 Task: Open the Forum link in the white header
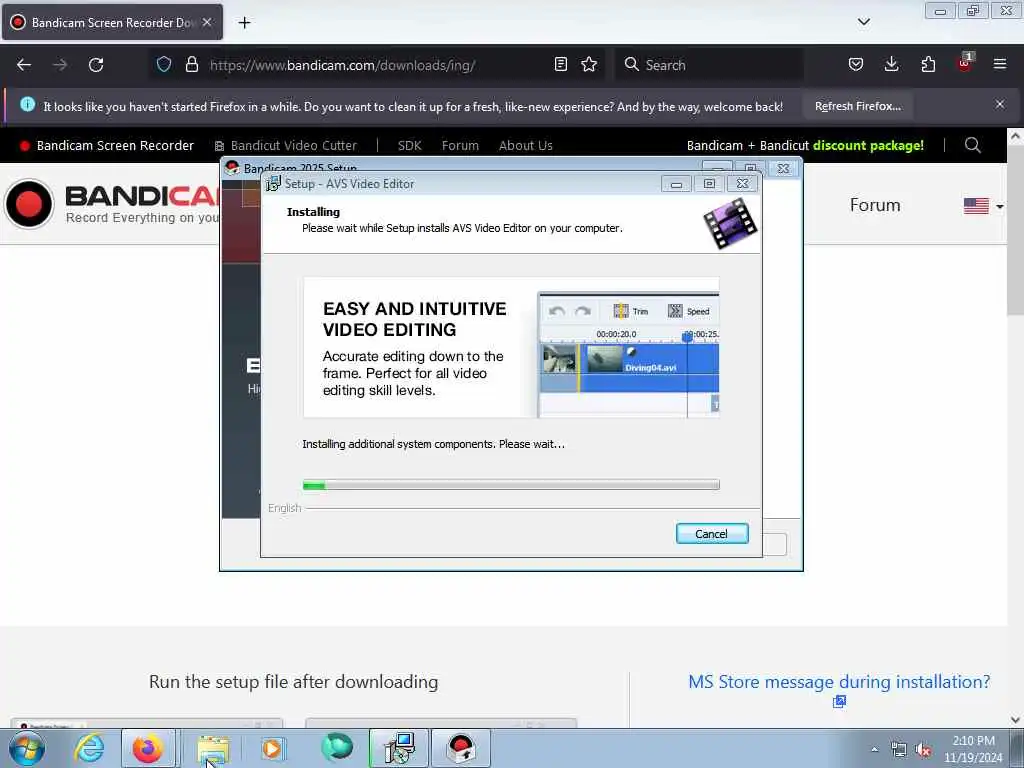pyautogui.click(x=875, y=205)
